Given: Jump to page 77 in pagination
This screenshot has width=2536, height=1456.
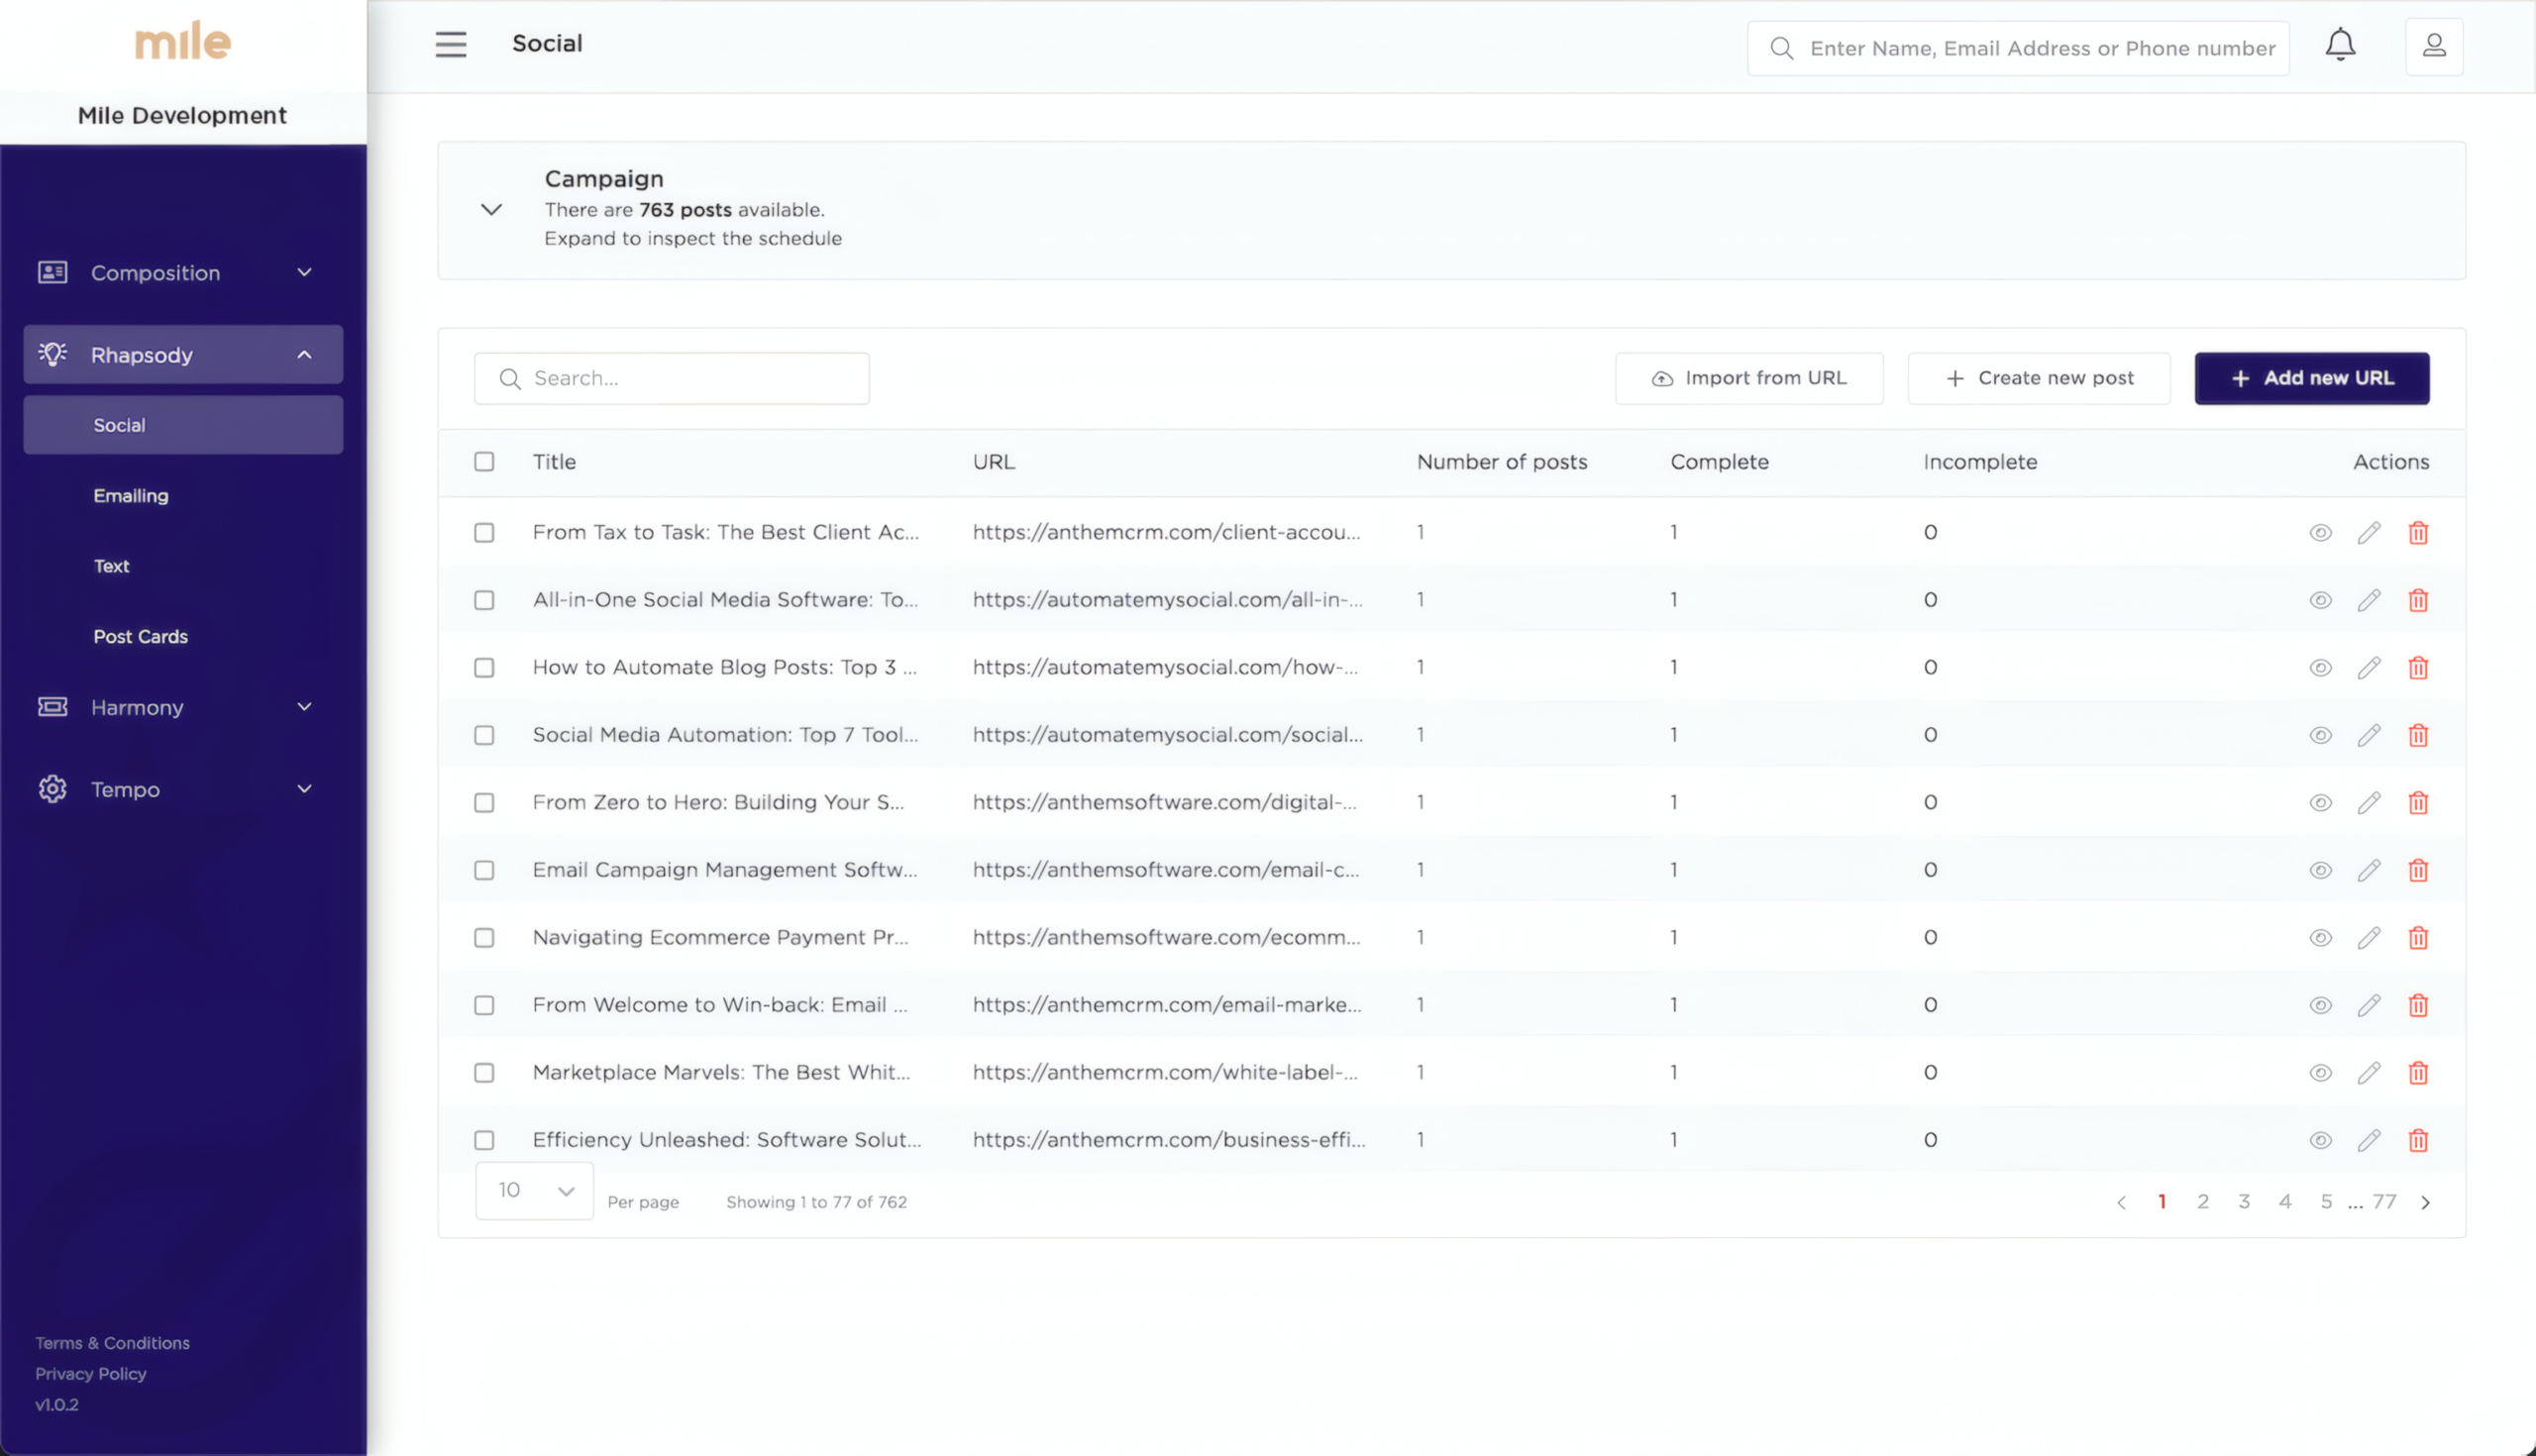Looking at the screenshot, I should pyautogui.click(x=2388, y=1202).
